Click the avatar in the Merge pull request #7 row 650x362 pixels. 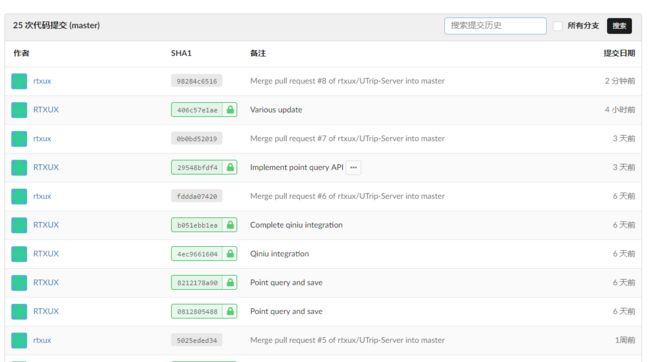click(x=19, y=138)
